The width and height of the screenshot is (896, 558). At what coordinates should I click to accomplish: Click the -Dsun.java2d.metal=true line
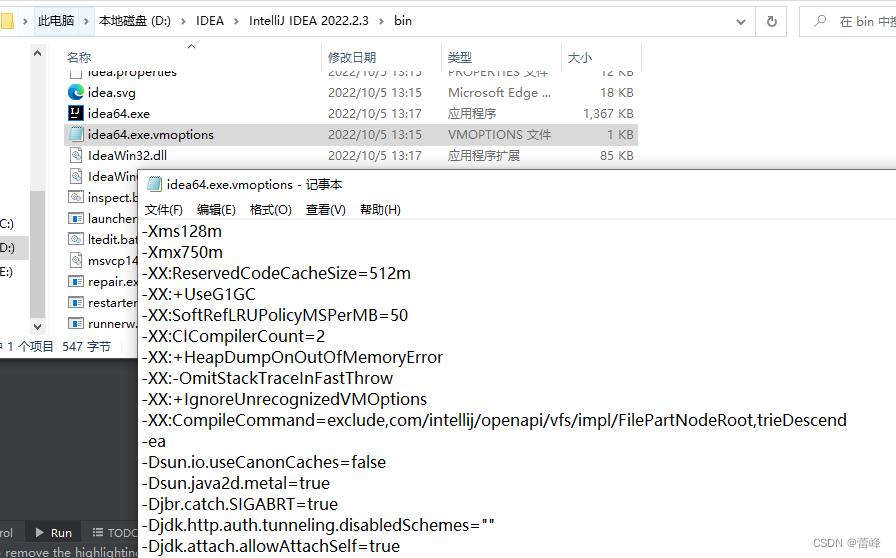click(x=236, y=483)
